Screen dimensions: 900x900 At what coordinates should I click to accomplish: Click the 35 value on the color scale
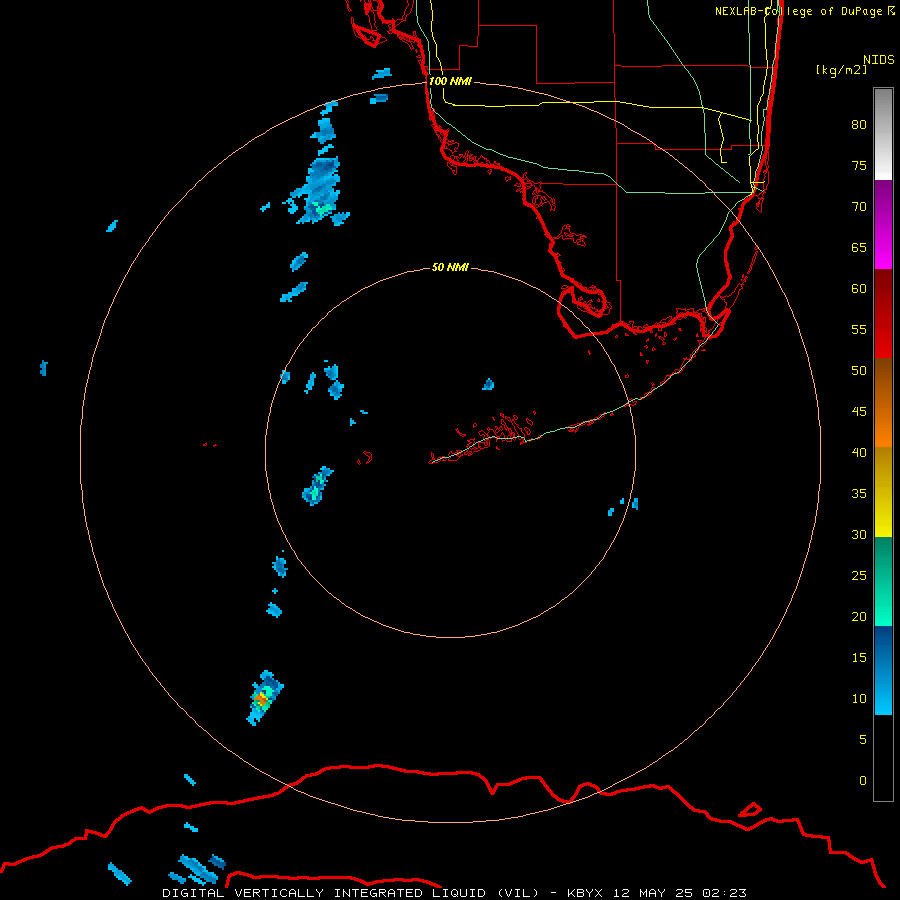(859, 494)
